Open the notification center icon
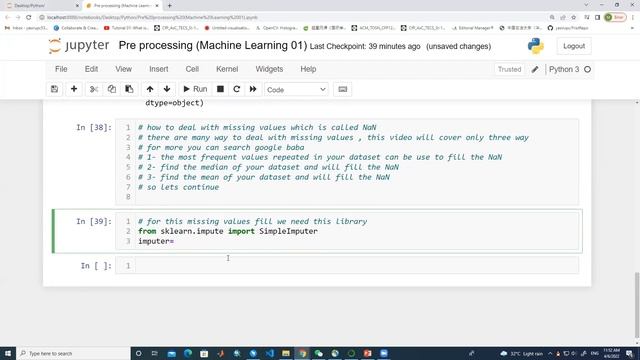This screenshot has width=640, height=360. (x=629, y=353)
